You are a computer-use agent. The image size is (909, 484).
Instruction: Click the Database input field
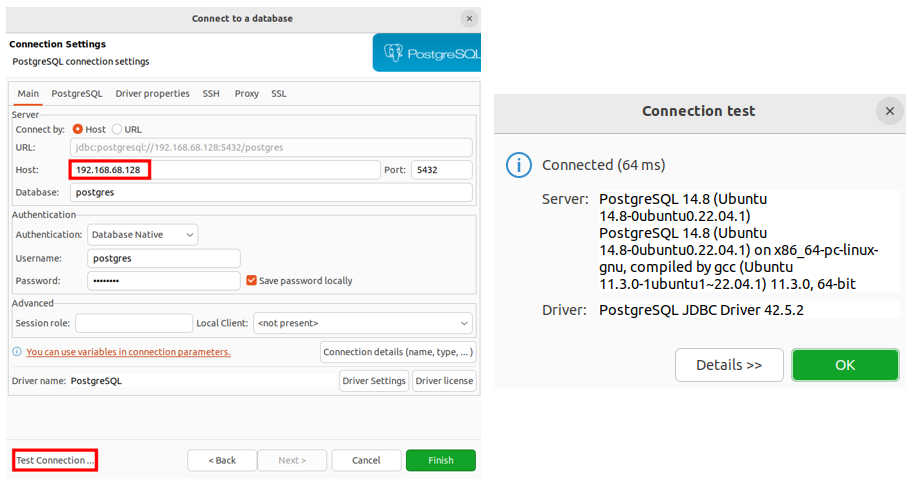(271, 192)
